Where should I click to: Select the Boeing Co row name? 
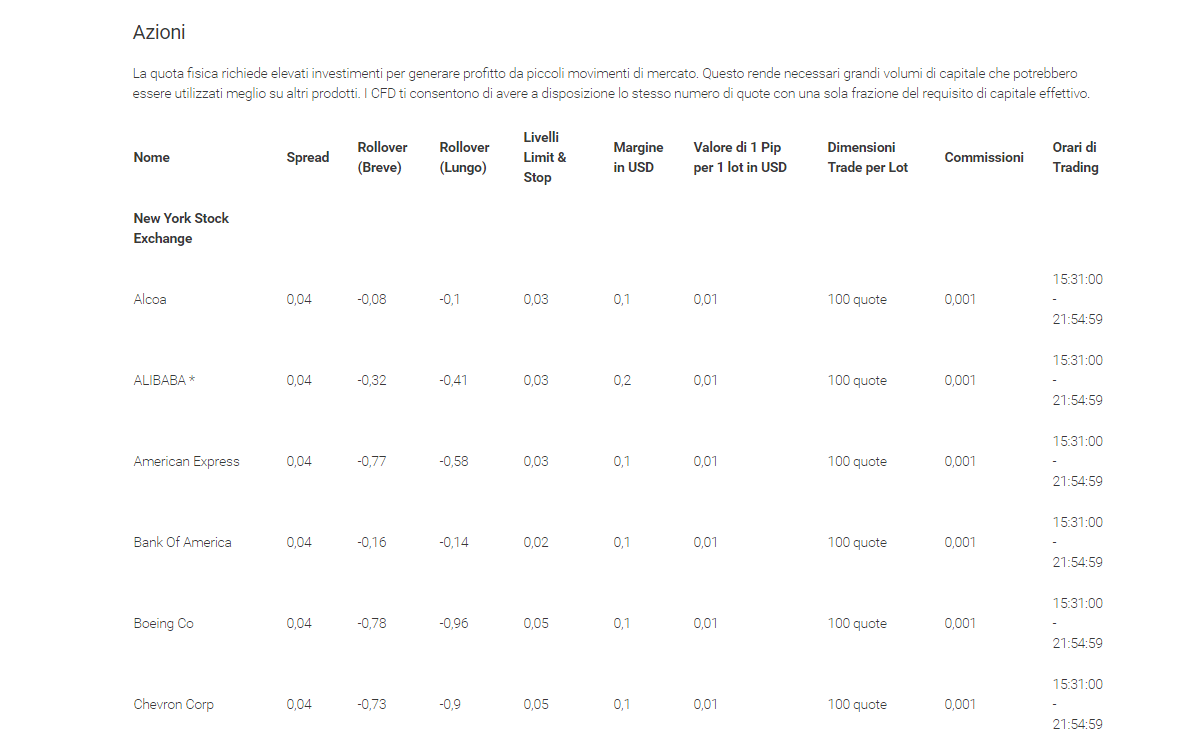point(163,623)
